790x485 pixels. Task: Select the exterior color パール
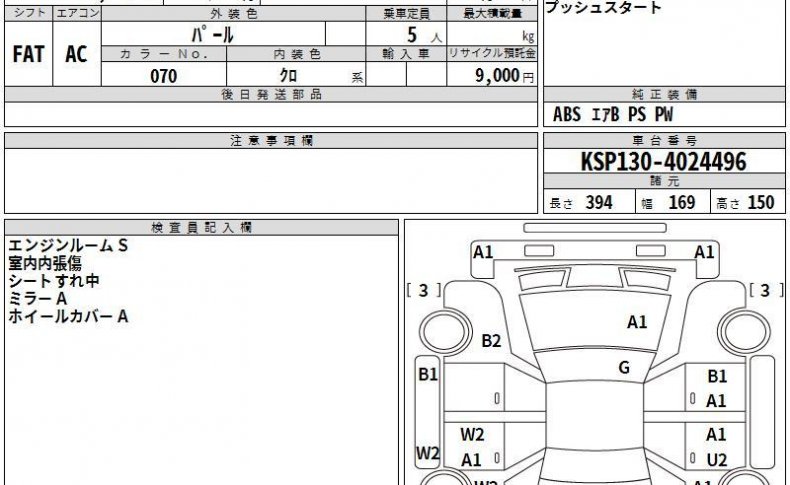coord(212,35)
